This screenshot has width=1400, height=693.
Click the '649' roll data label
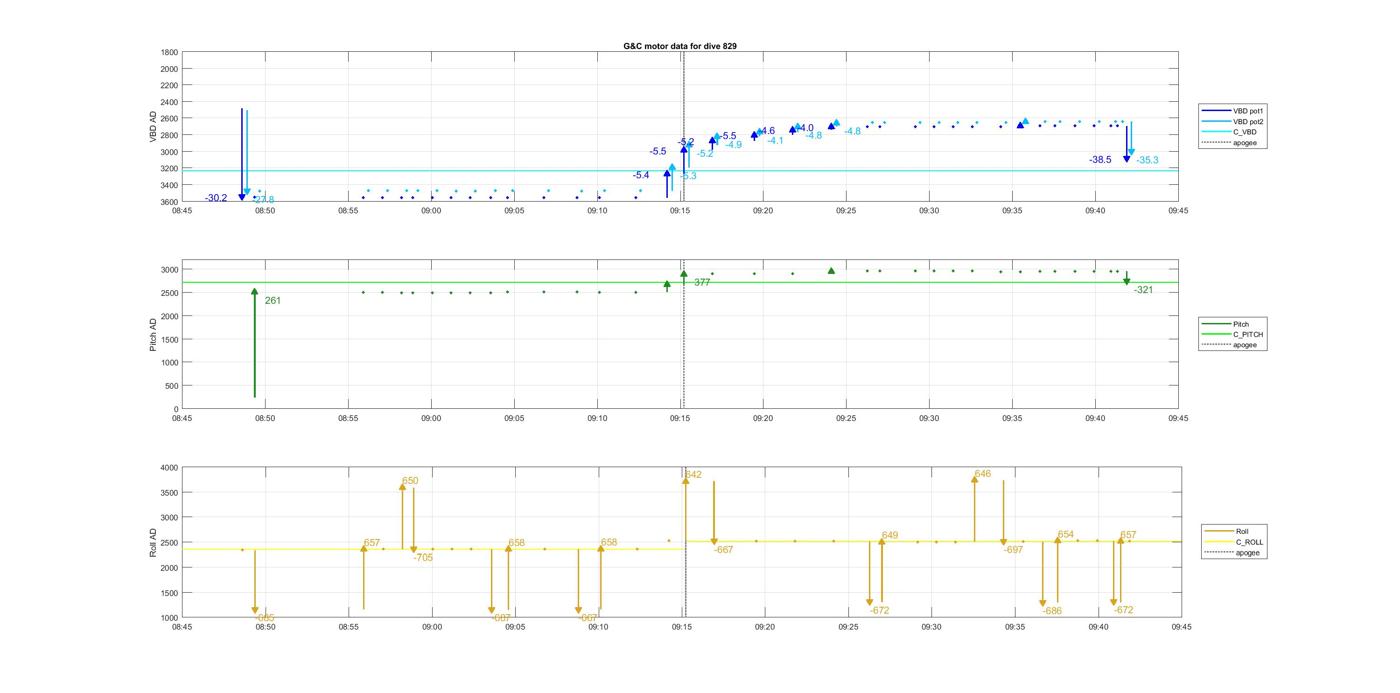coord(890,535)
